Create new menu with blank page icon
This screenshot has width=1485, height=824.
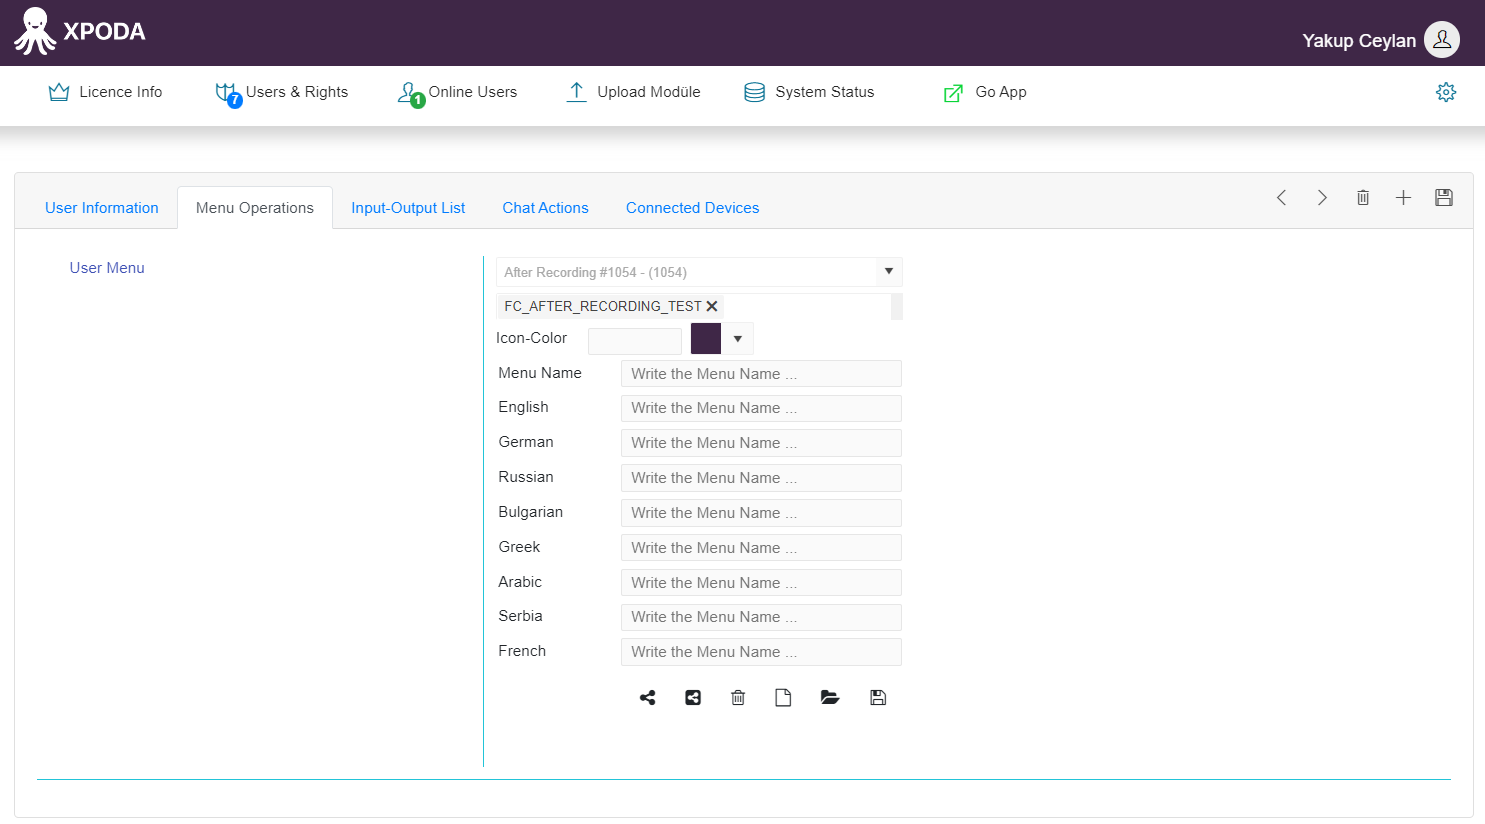pos(783,698)
